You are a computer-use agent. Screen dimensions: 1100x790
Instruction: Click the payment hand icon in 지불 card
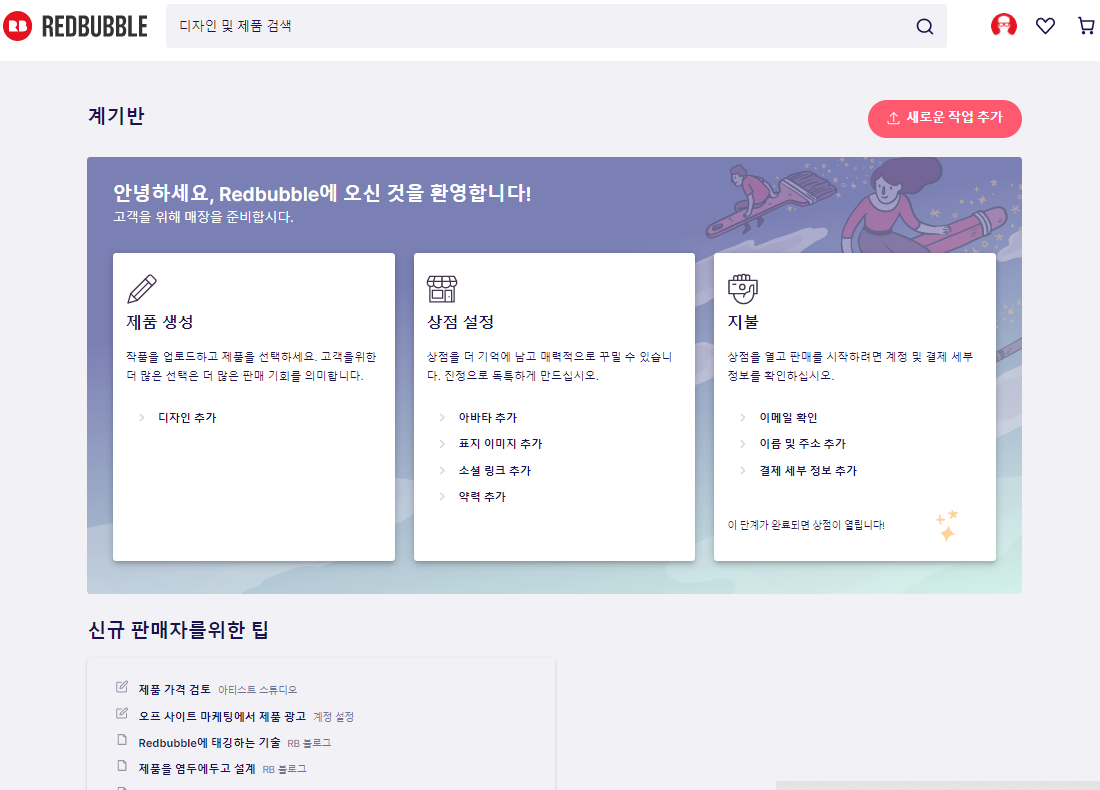tap(743, 288)
